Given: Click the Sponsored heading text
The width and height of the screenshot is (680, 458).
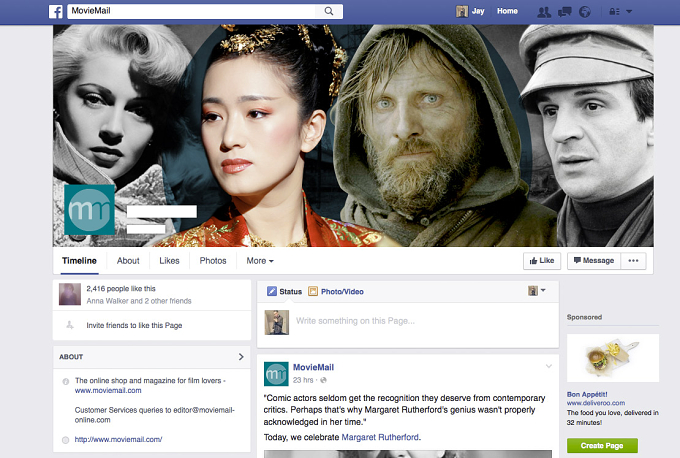Looking at the screenshot, I should pos(584,317).
